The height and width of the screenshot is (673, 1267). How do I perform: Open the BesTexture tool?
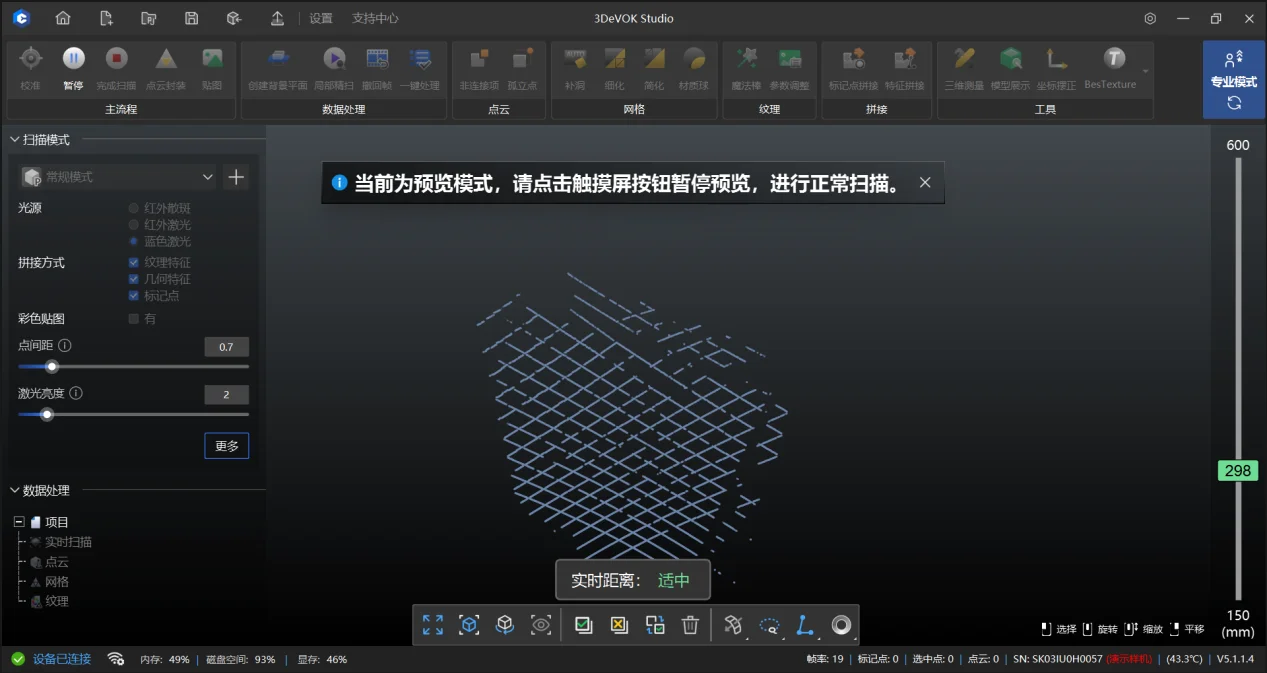click(x=1113, y=60)
